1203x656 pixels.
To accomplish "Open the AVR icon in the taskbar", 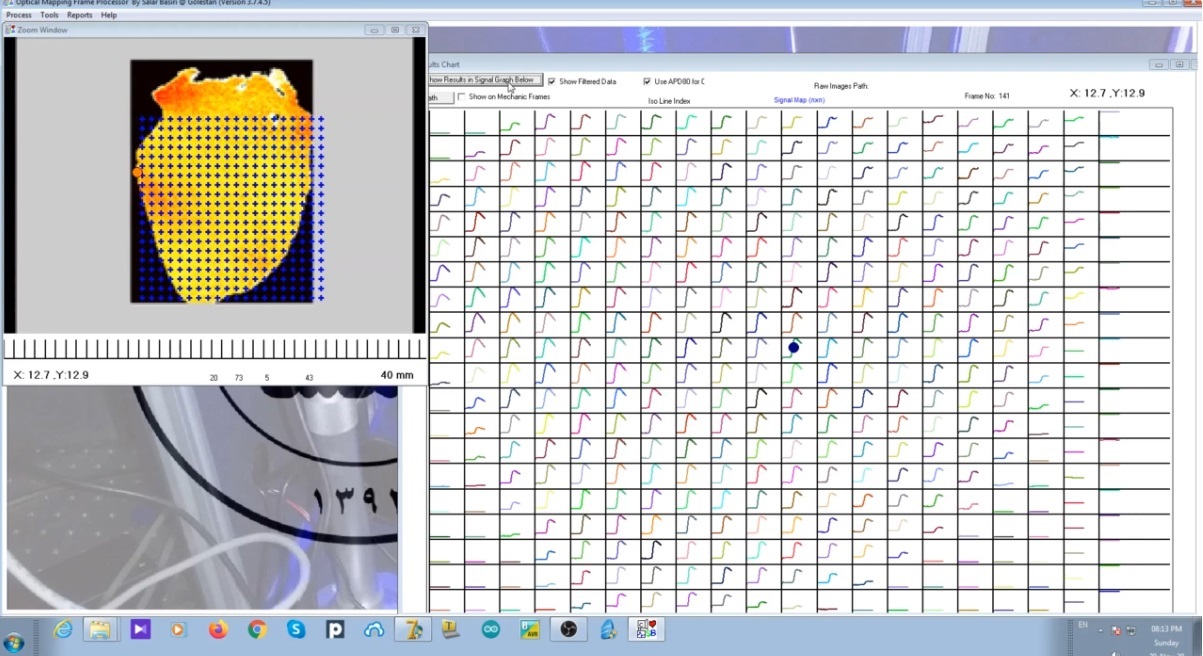I will point(530,629).
